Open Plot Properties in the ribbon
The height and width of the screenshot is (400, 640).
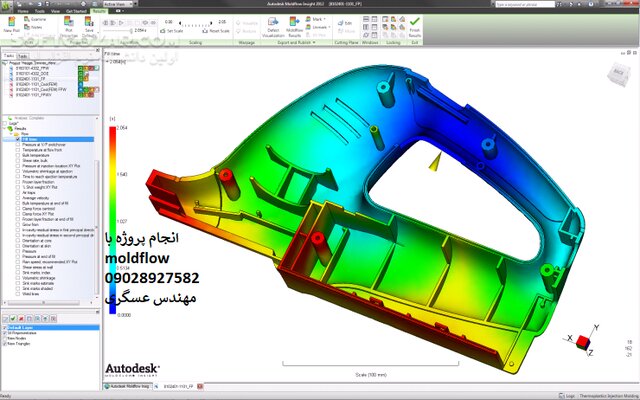point(69,27)
